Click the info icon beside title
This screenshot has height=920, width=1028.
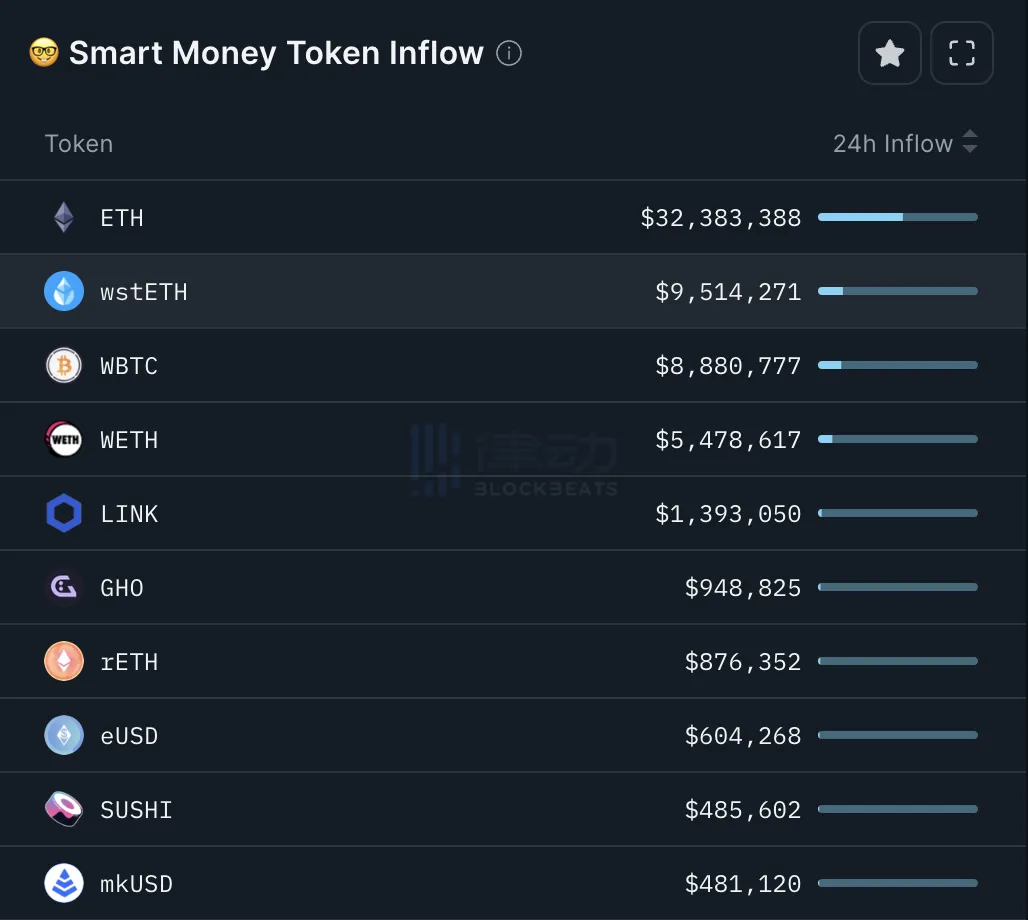pos(509,53)
